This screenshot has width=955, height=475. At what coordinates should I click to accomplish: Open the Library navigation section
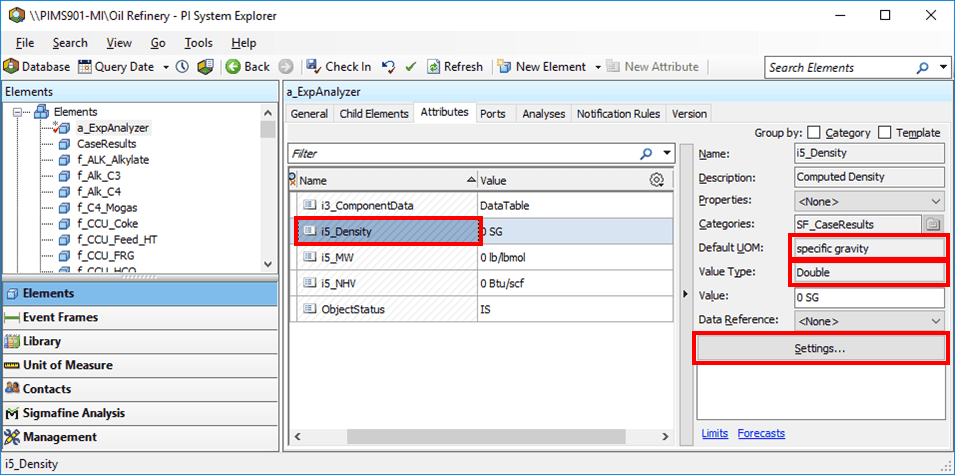coord(140,341)
